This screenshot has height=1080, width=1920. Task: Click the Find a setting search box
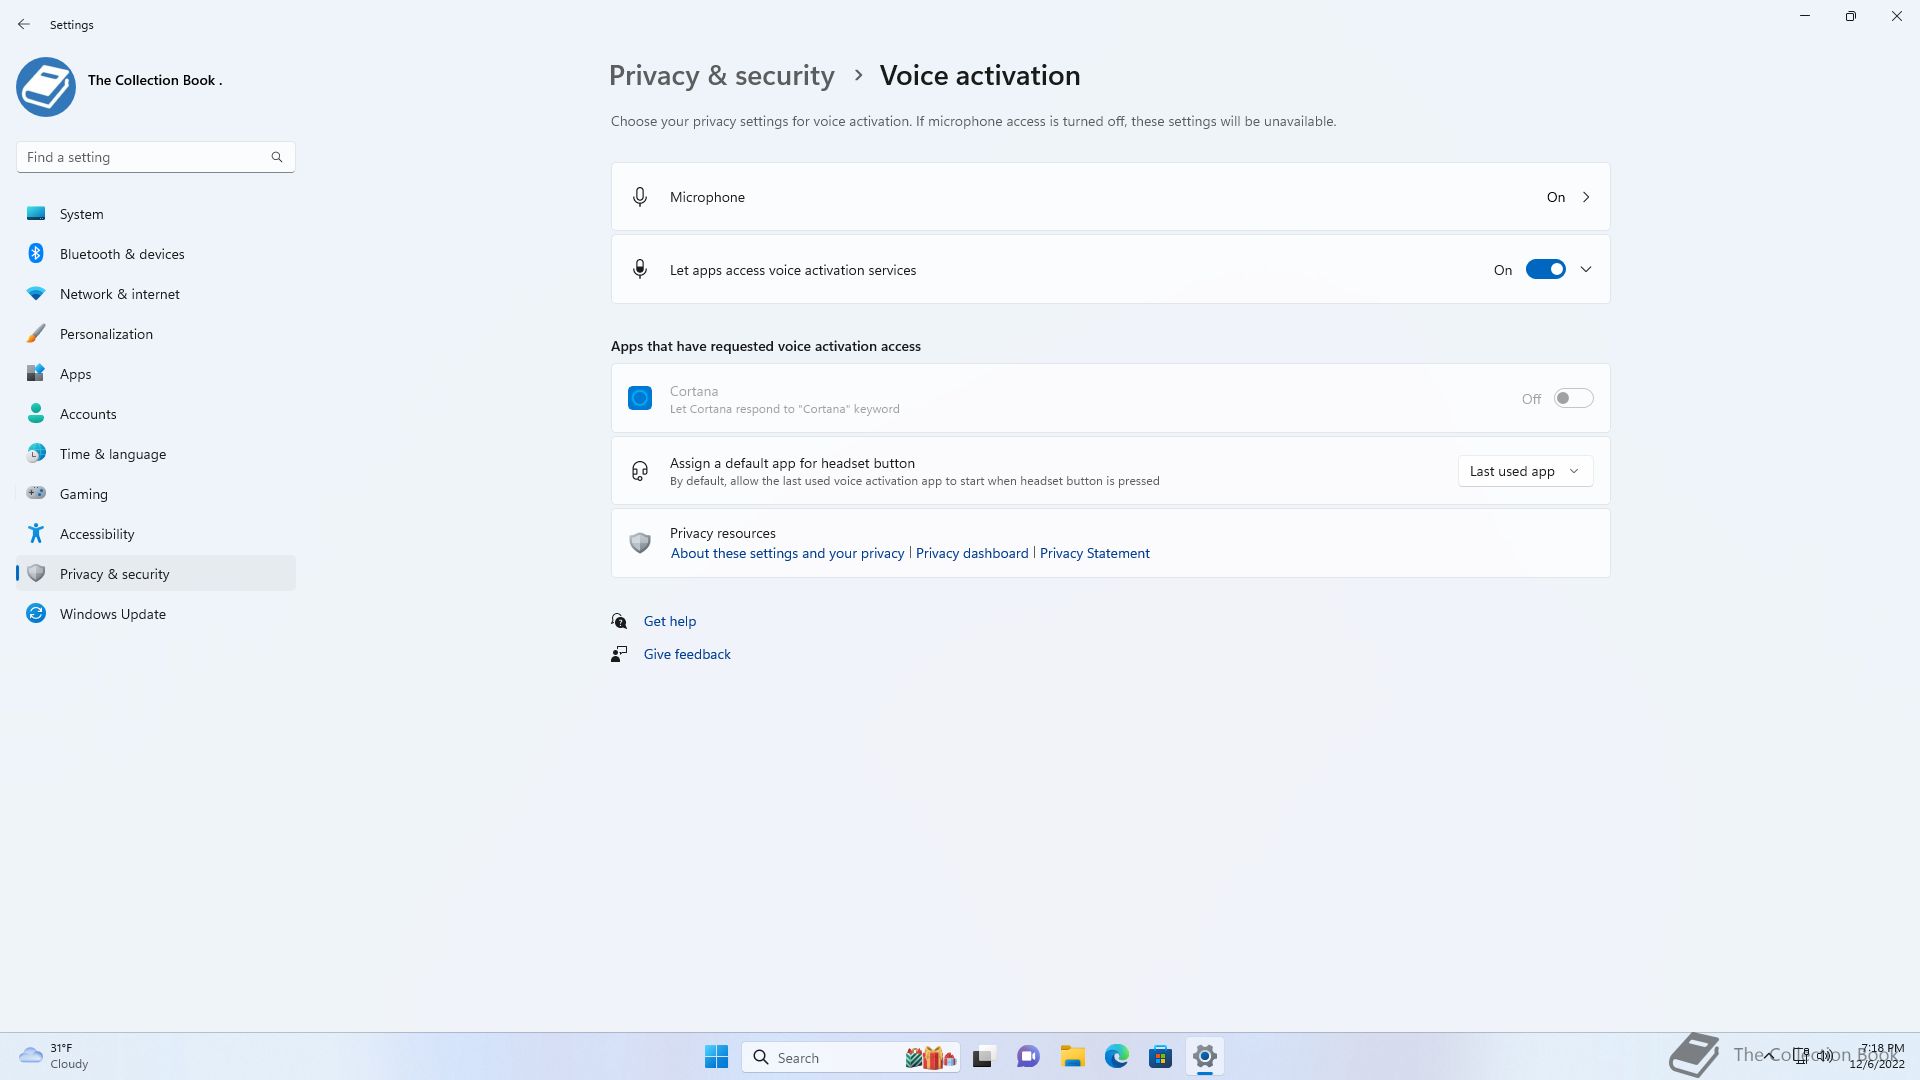pyautogui.click(x=145, y=157)
